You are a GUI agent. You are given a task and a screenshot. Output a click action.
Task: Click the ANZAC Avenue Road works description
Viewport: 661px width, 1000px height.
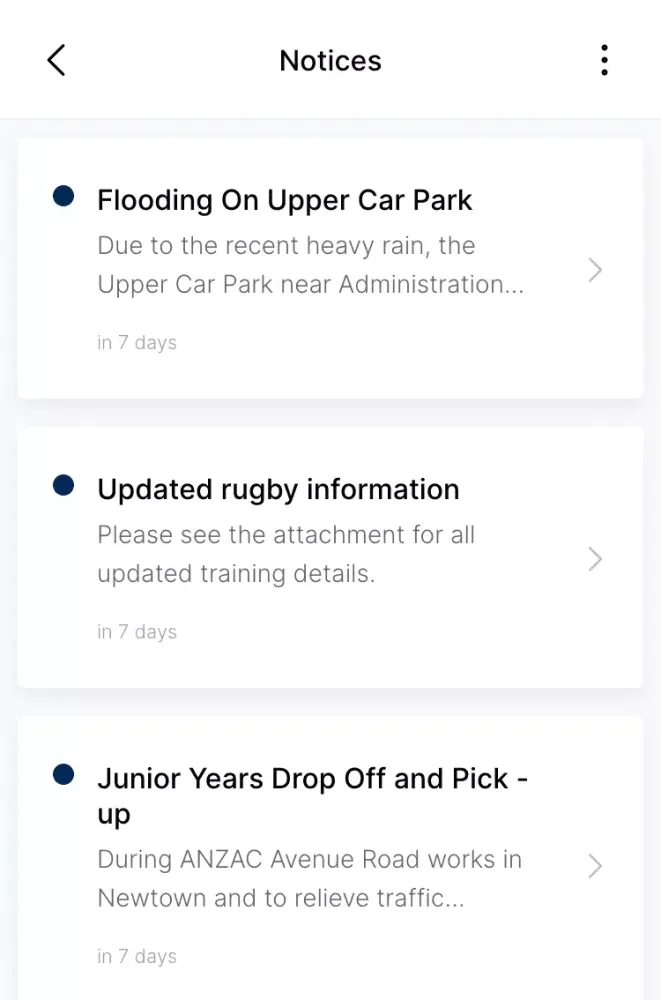pos(309,878)
